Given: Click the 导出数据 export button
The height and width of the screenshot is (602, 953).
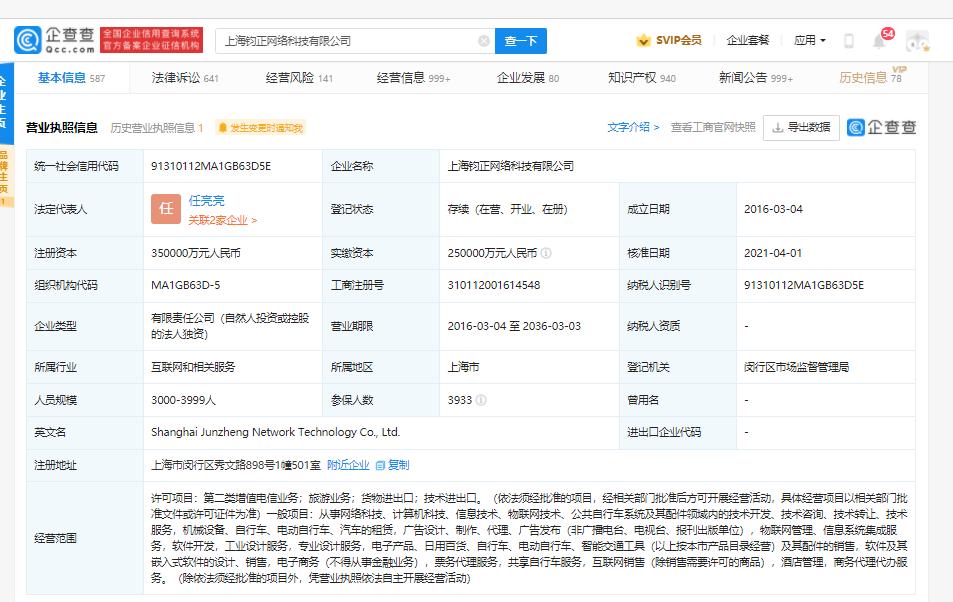Looking at the screenshot, I should coord(801,127).
